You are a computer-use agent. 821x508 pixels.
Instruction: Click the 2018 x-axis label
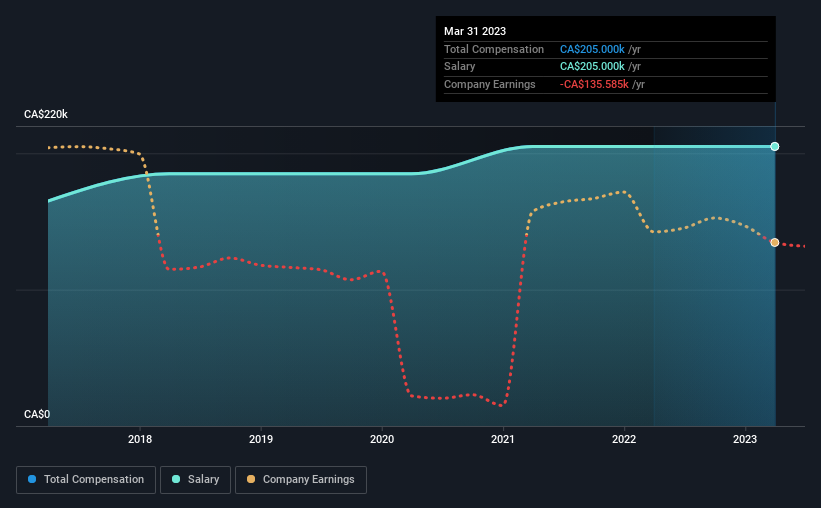click(140, 439)
